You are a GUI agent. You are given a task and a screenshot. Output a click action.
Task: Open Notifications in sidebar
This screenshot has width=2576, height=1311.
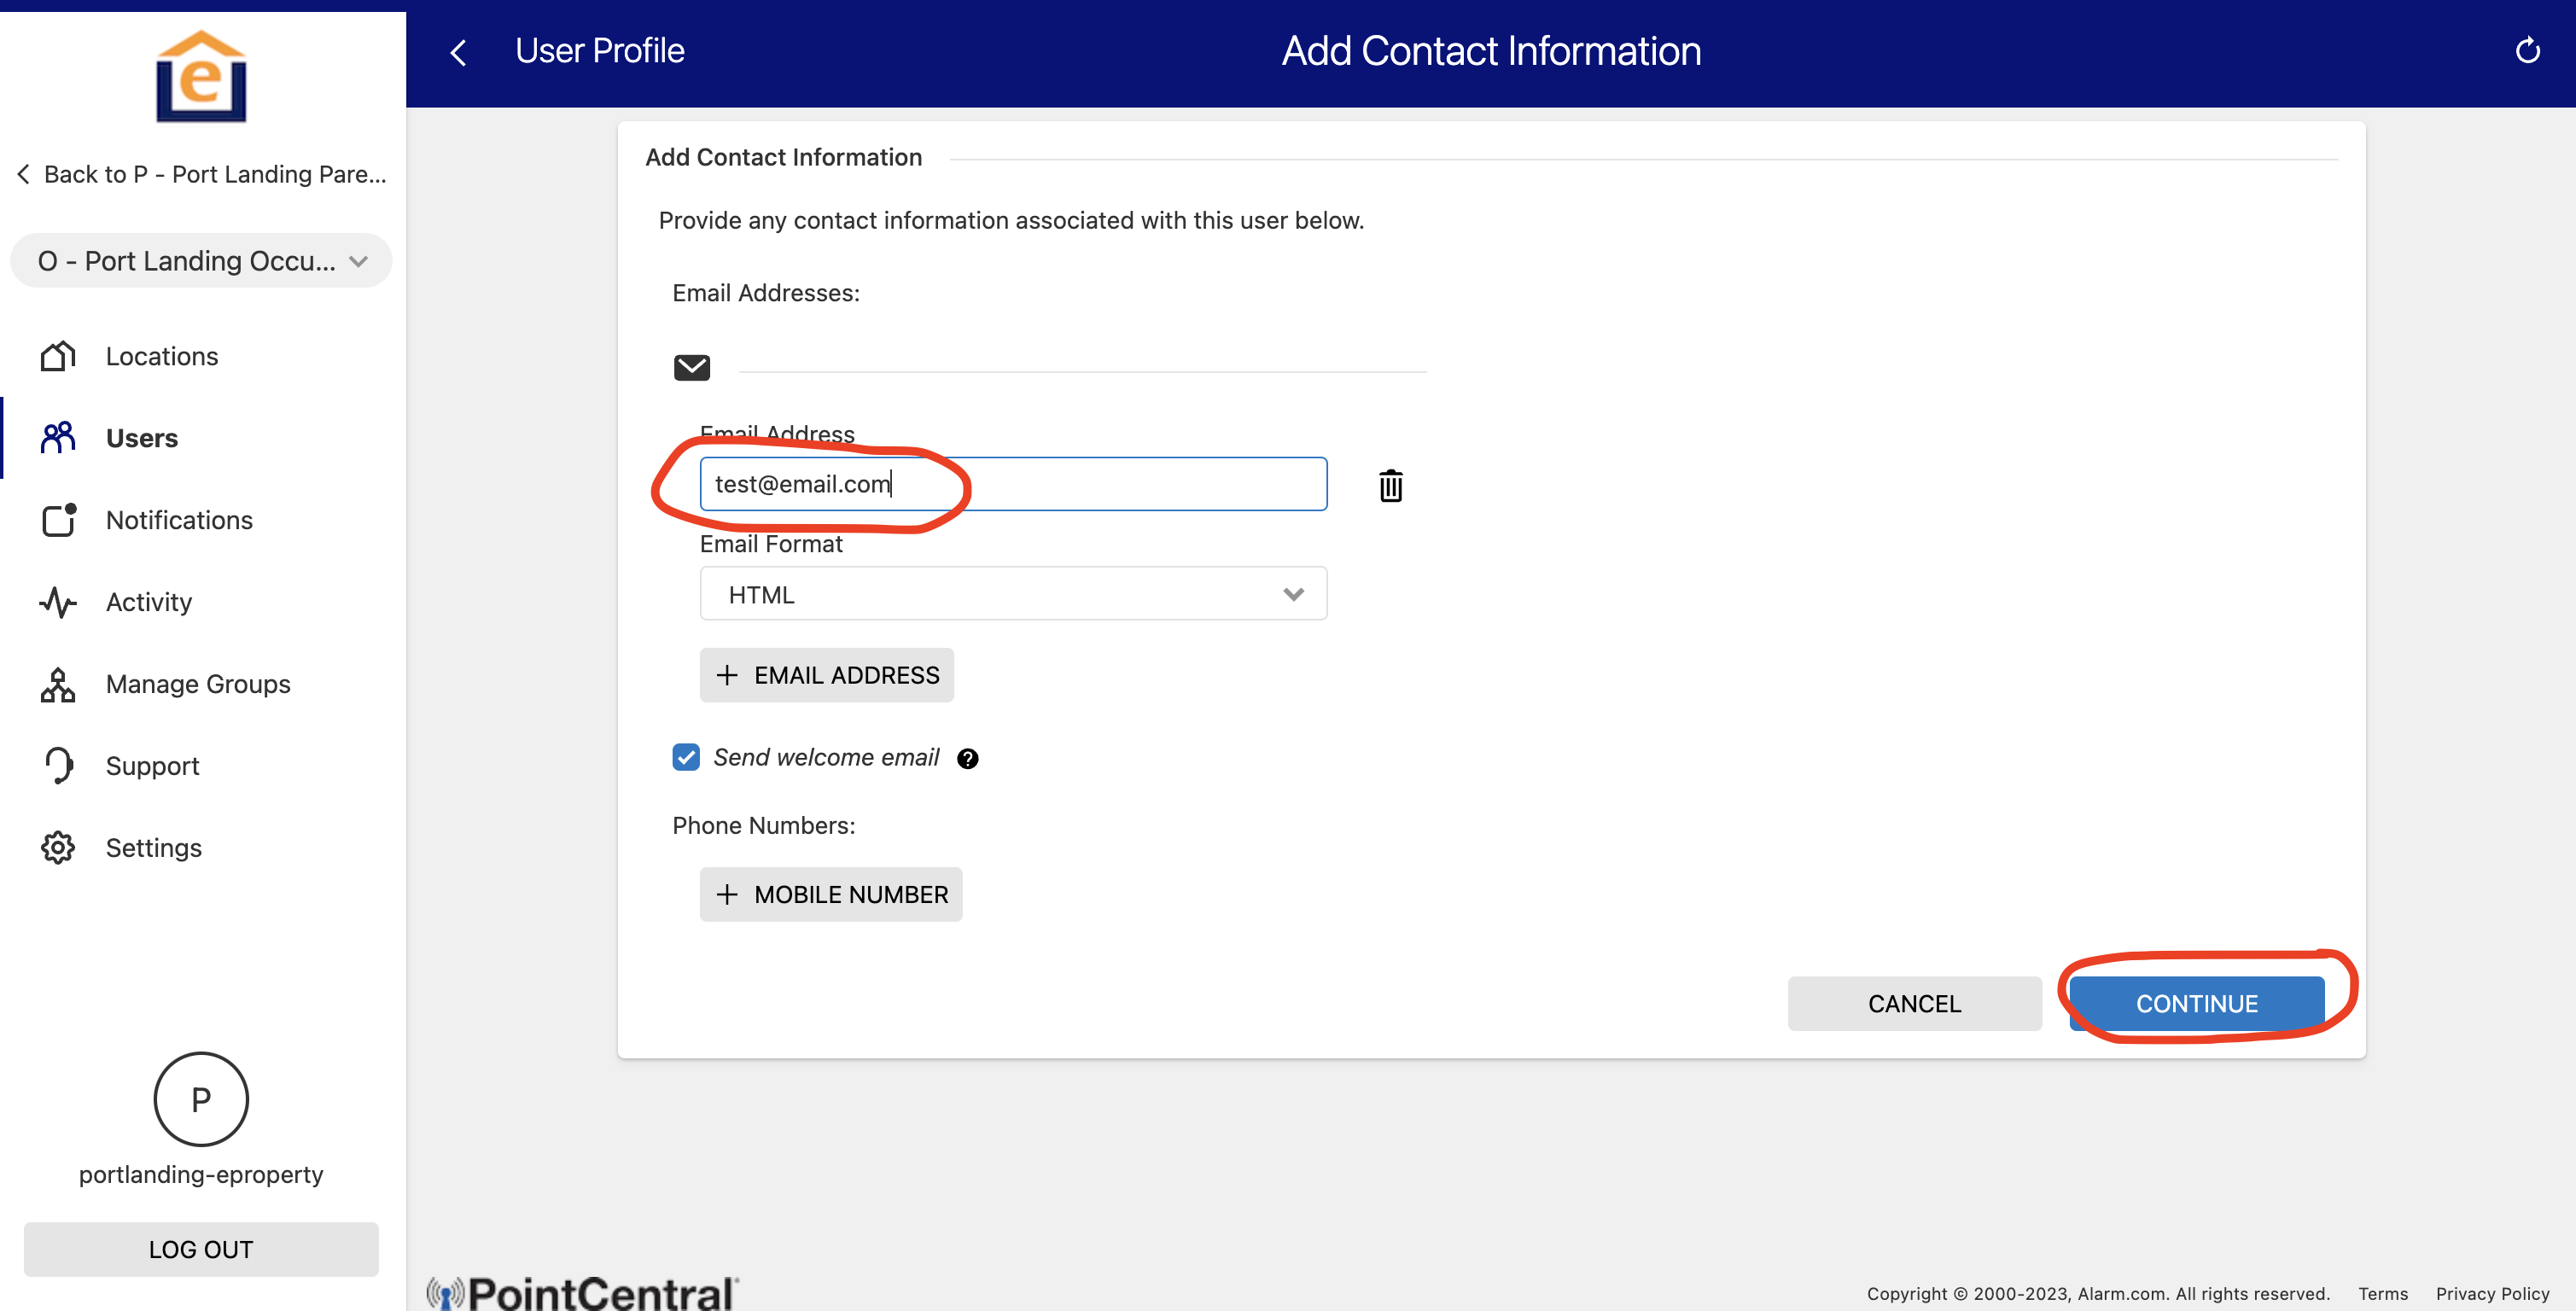tap(179, 520)
